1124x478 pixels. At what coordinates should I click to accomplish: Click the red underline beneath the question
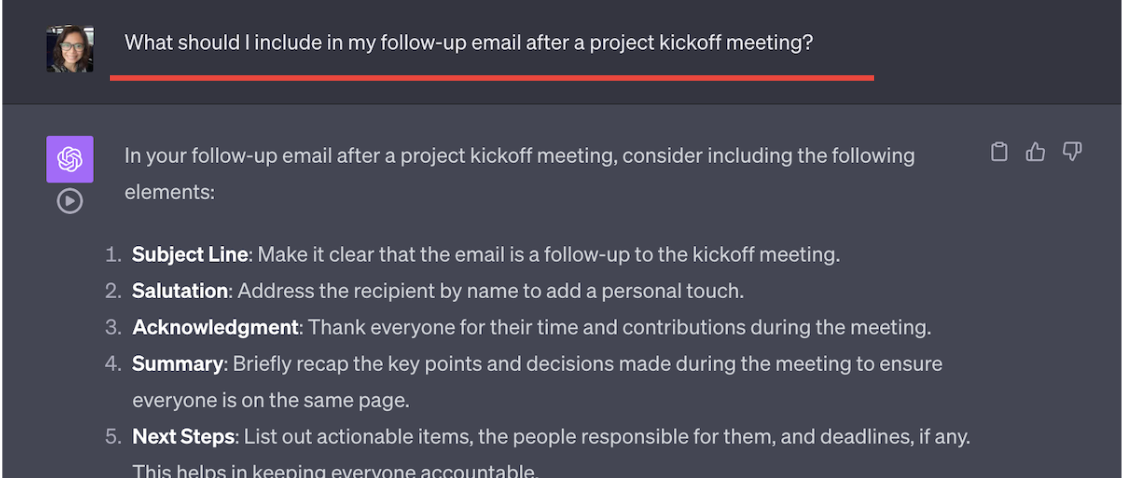pos(491,77)
